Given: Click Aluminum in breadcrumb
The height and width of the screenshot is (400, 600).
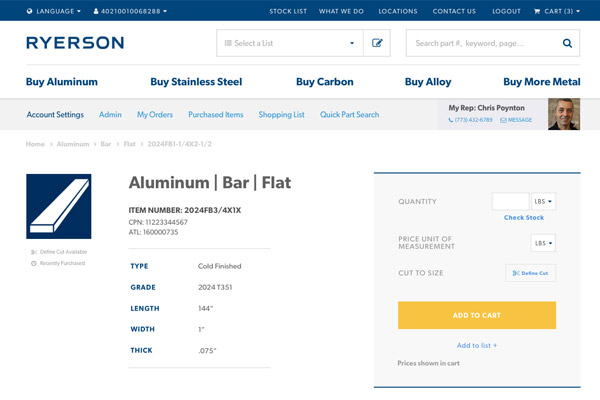Looking at the screenshot, I should [x=73, y=144].
